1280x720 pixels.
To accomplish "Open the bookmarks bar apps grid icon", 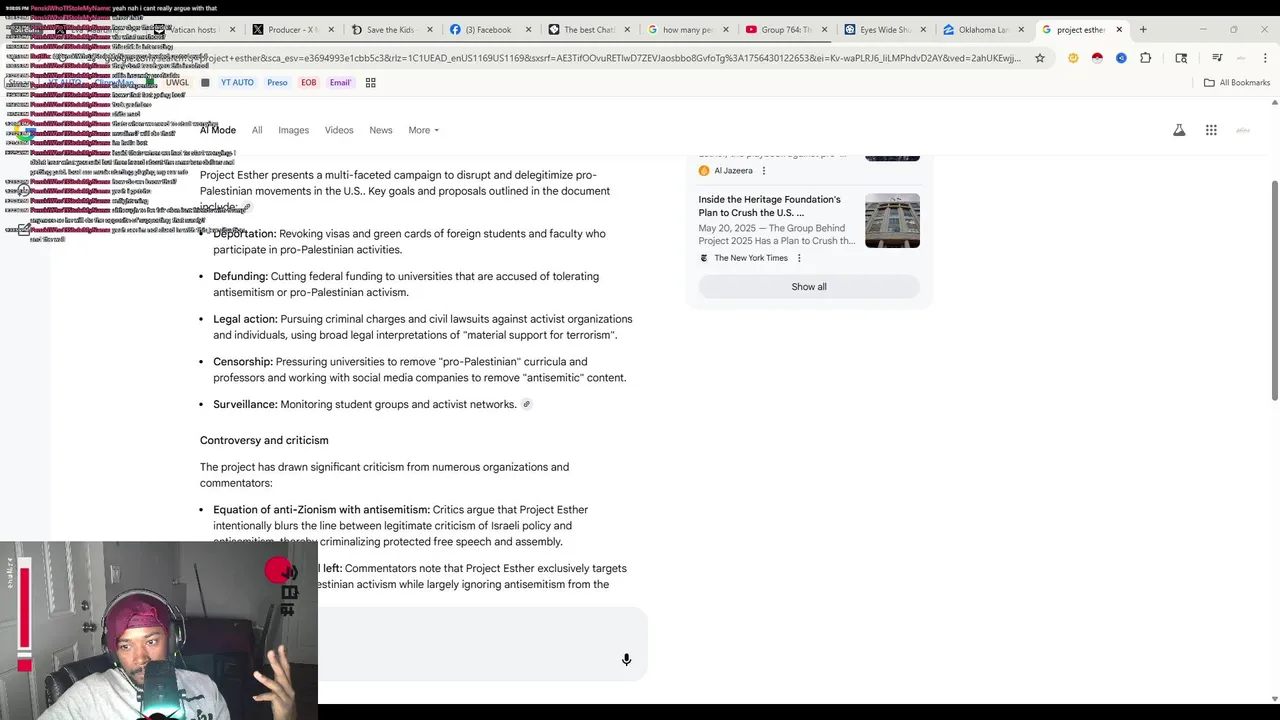I will 370,83.
